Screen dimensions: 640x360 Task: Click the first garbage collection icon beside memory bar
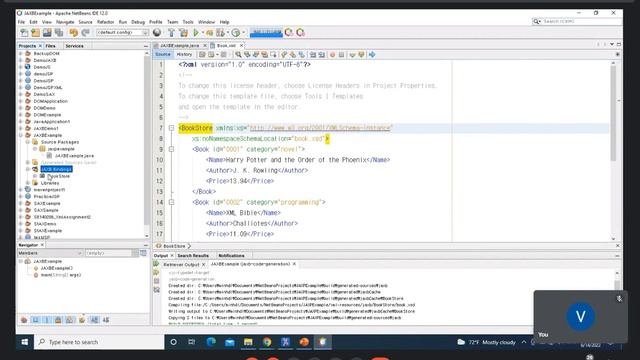coord(289,33)
